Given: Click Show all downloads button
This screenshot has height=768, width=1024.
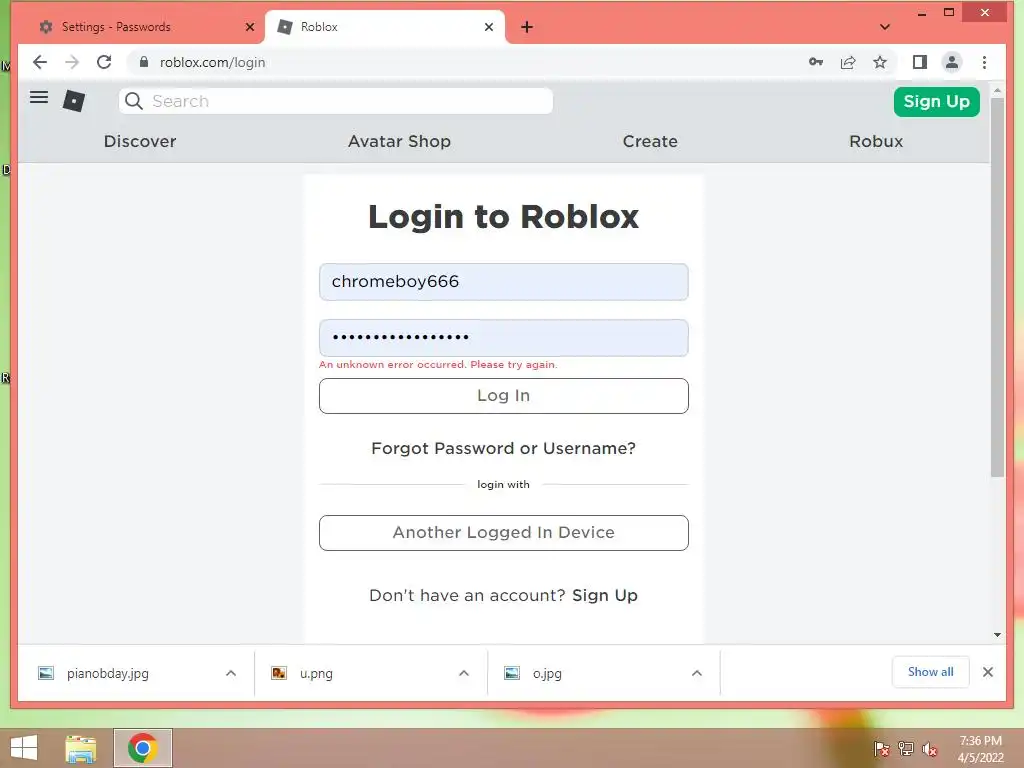Looking at the screenshot, I should click(931, 672).
